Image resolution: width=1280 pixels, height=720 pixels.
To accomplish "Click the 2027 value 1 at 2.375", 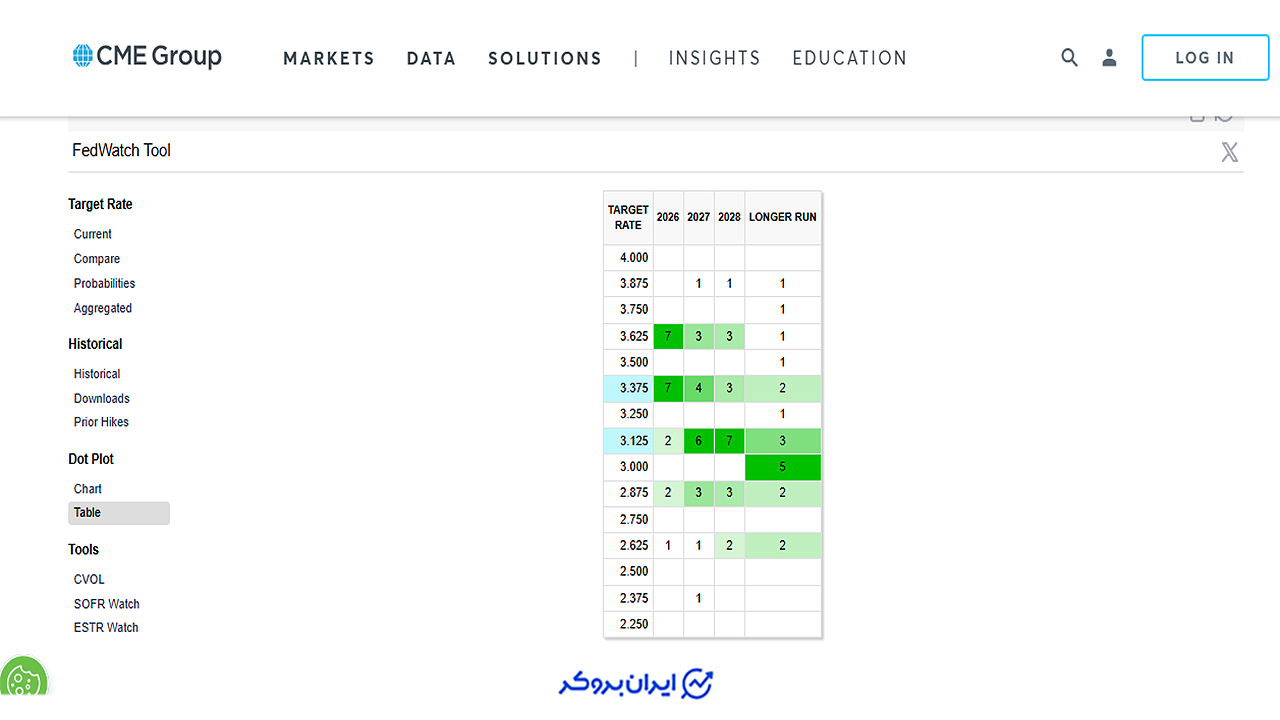I will [699, 598].
